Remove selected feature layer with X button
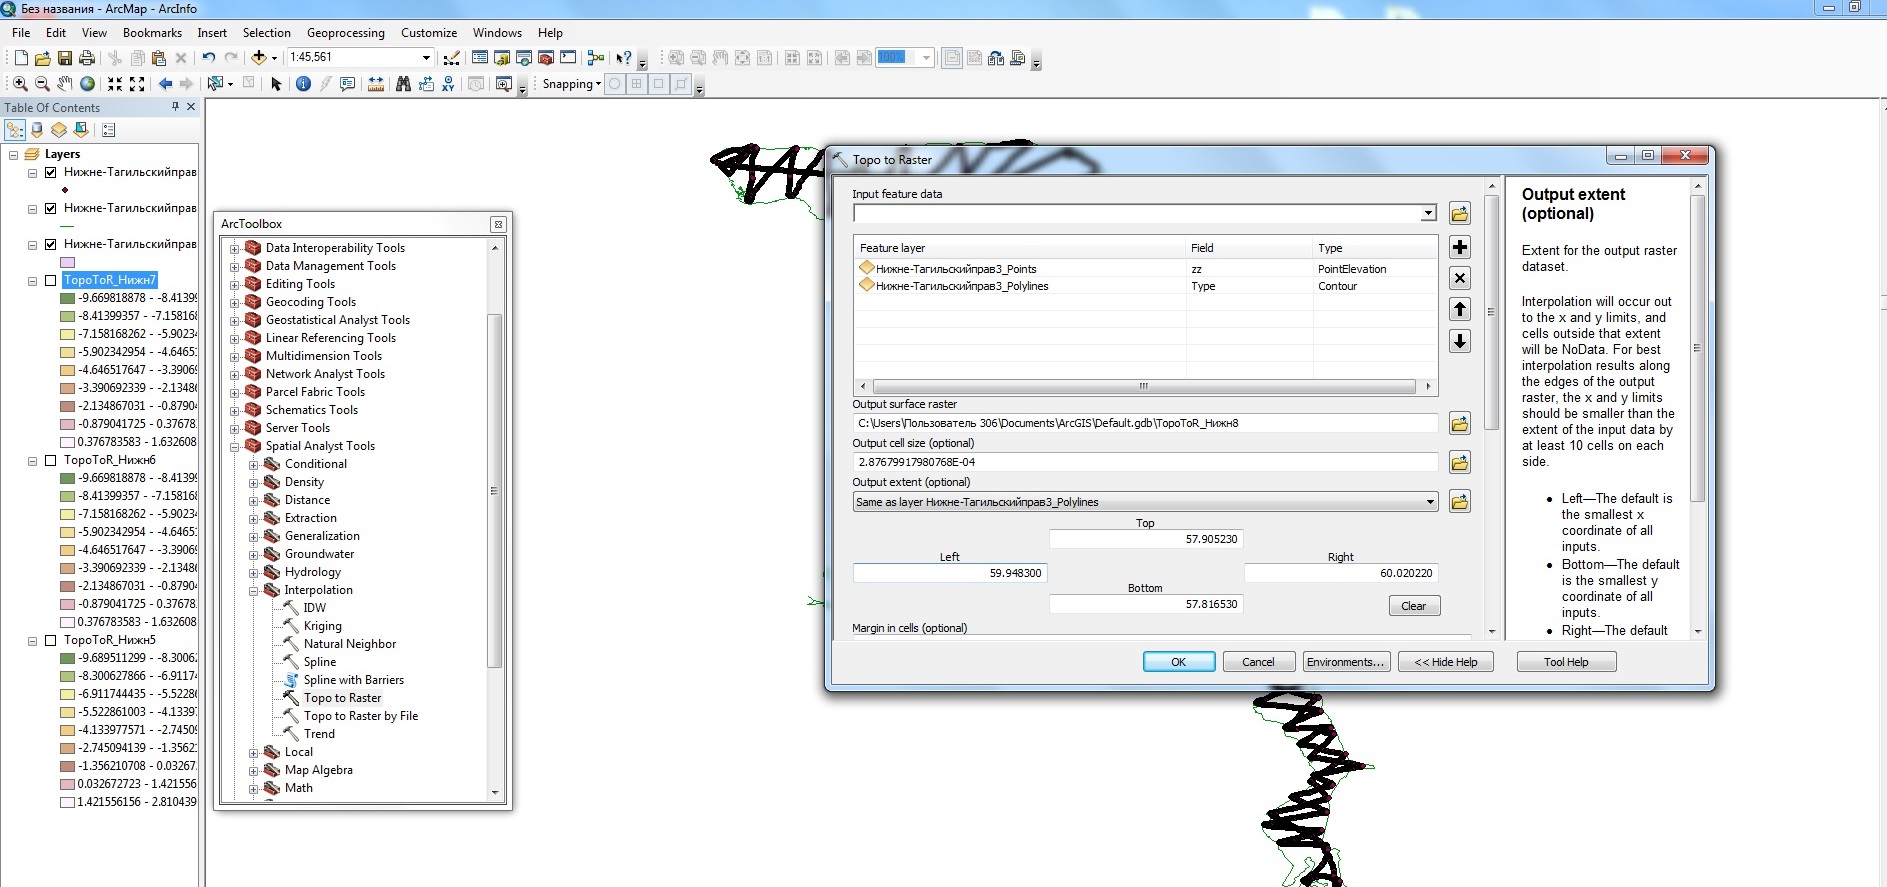This screenshot has width=1887, height=887. point(1460,278)
